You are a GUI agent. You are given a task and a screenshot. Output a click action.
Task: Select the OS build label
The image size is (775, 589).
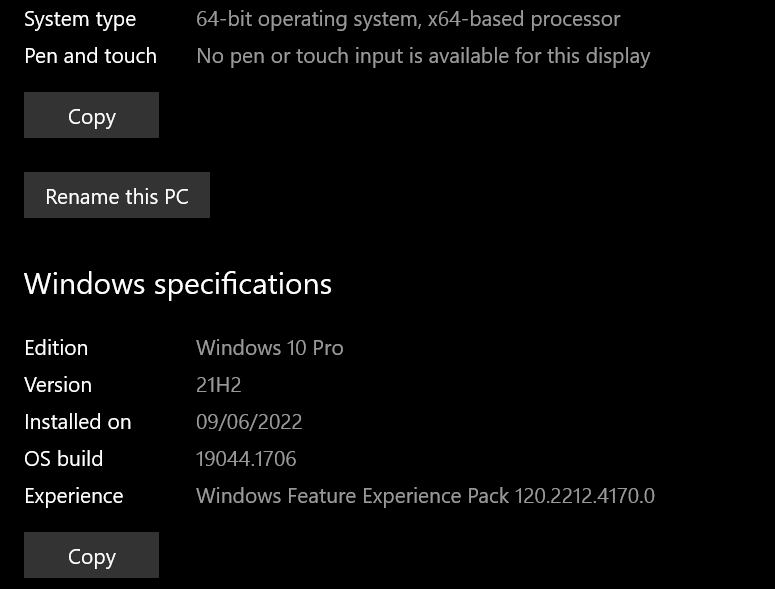pos(64,459)
